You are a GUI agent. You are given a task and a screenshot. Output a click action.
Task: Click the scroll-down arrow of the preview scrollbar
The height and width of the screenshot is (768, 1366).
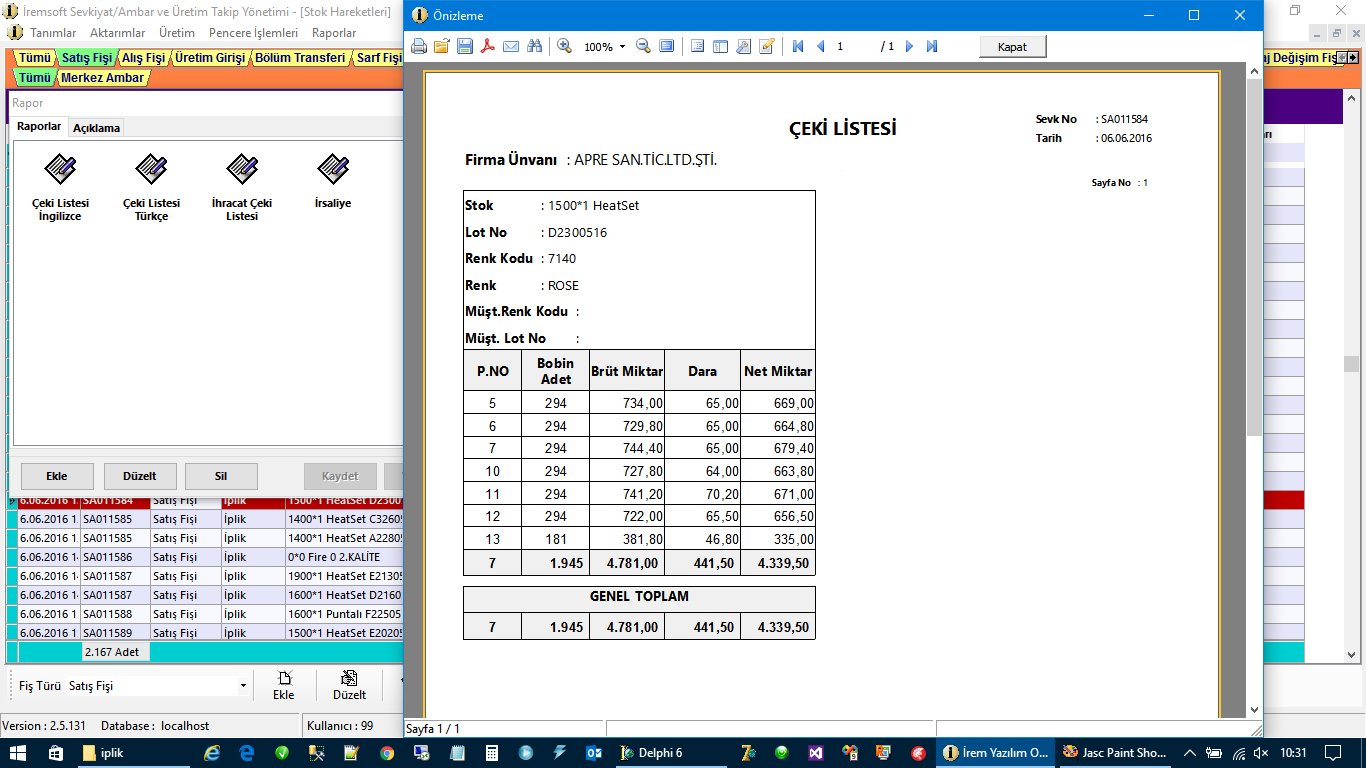(1254, 710)
